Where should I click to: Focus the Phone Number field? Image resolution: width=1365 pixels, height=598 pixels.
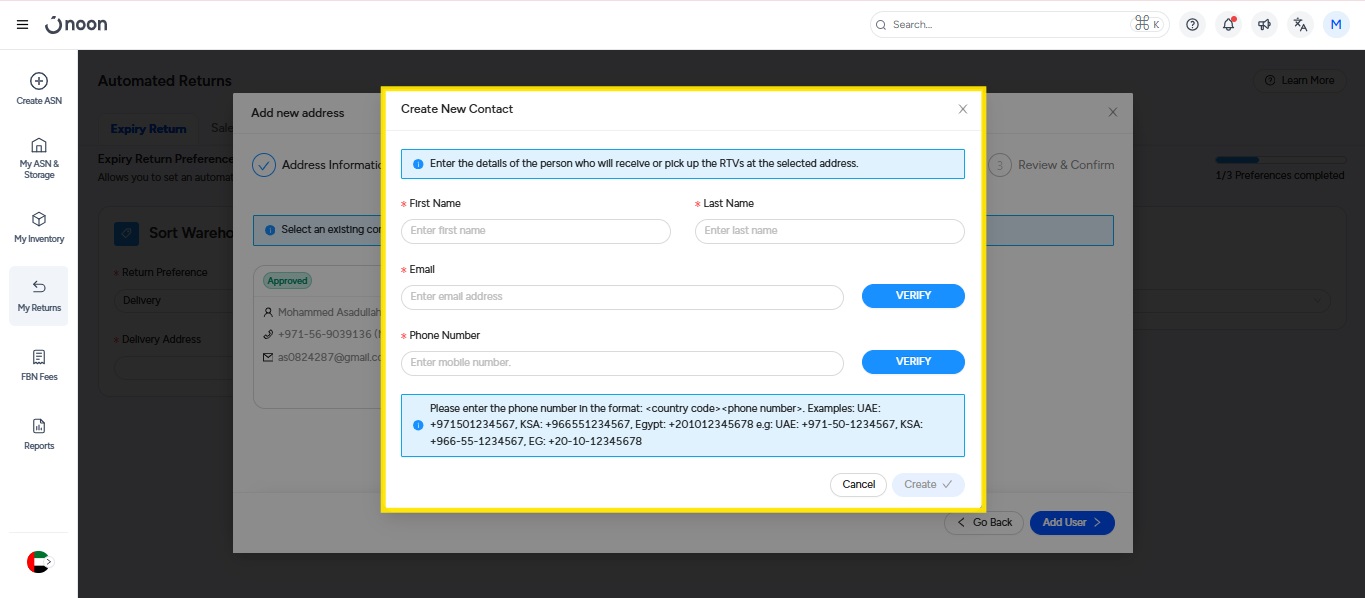(622, 363)
